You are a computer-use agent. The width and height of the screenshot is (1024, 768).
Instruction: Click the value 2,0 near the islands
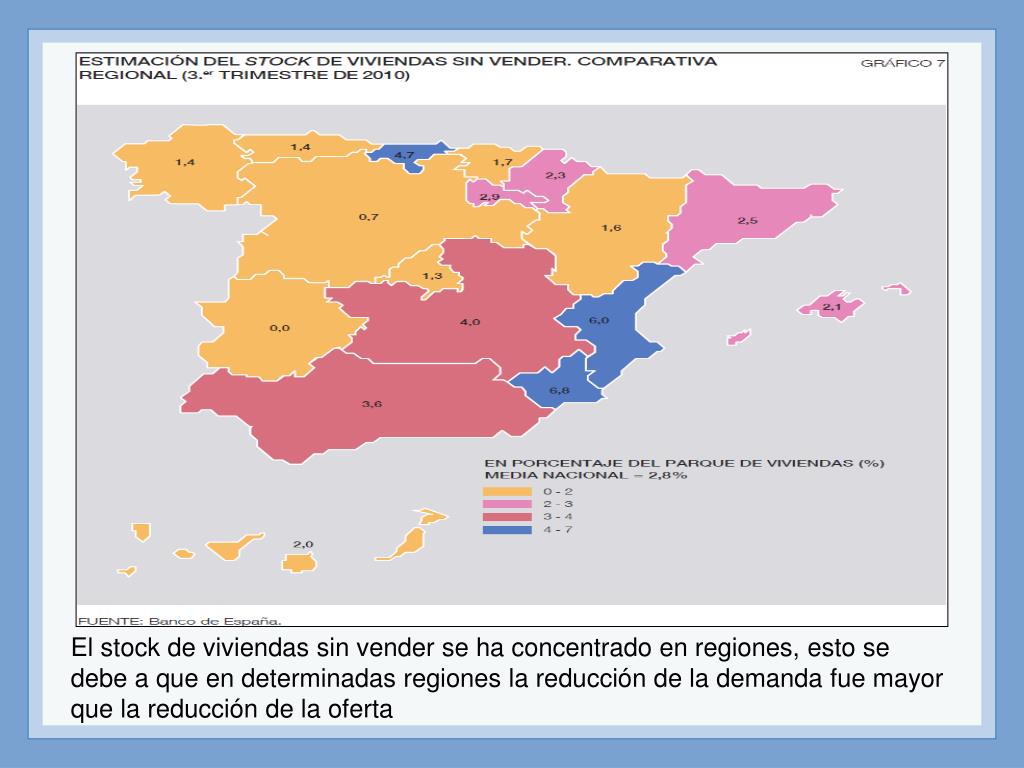303,544
